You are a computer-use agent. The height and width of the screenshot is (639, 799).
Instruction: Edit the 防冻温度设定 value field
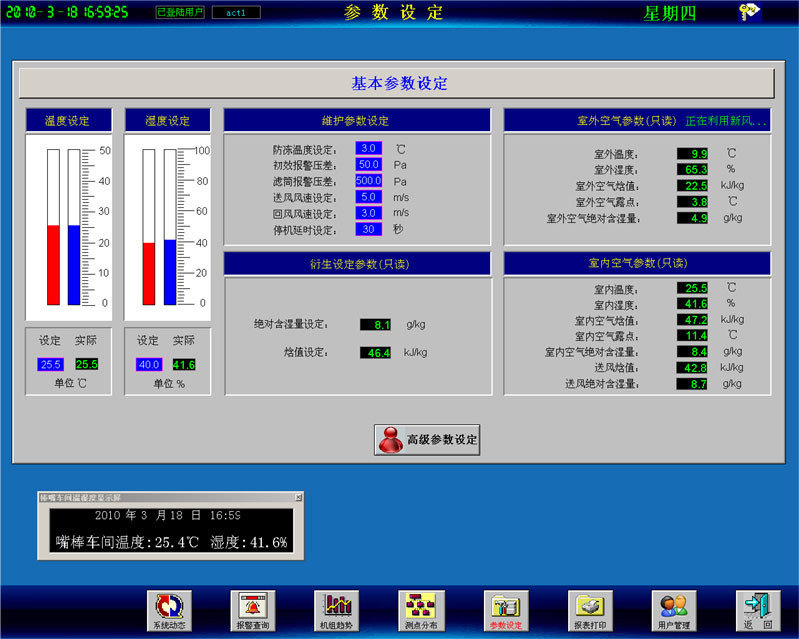[x=368, y=148]
